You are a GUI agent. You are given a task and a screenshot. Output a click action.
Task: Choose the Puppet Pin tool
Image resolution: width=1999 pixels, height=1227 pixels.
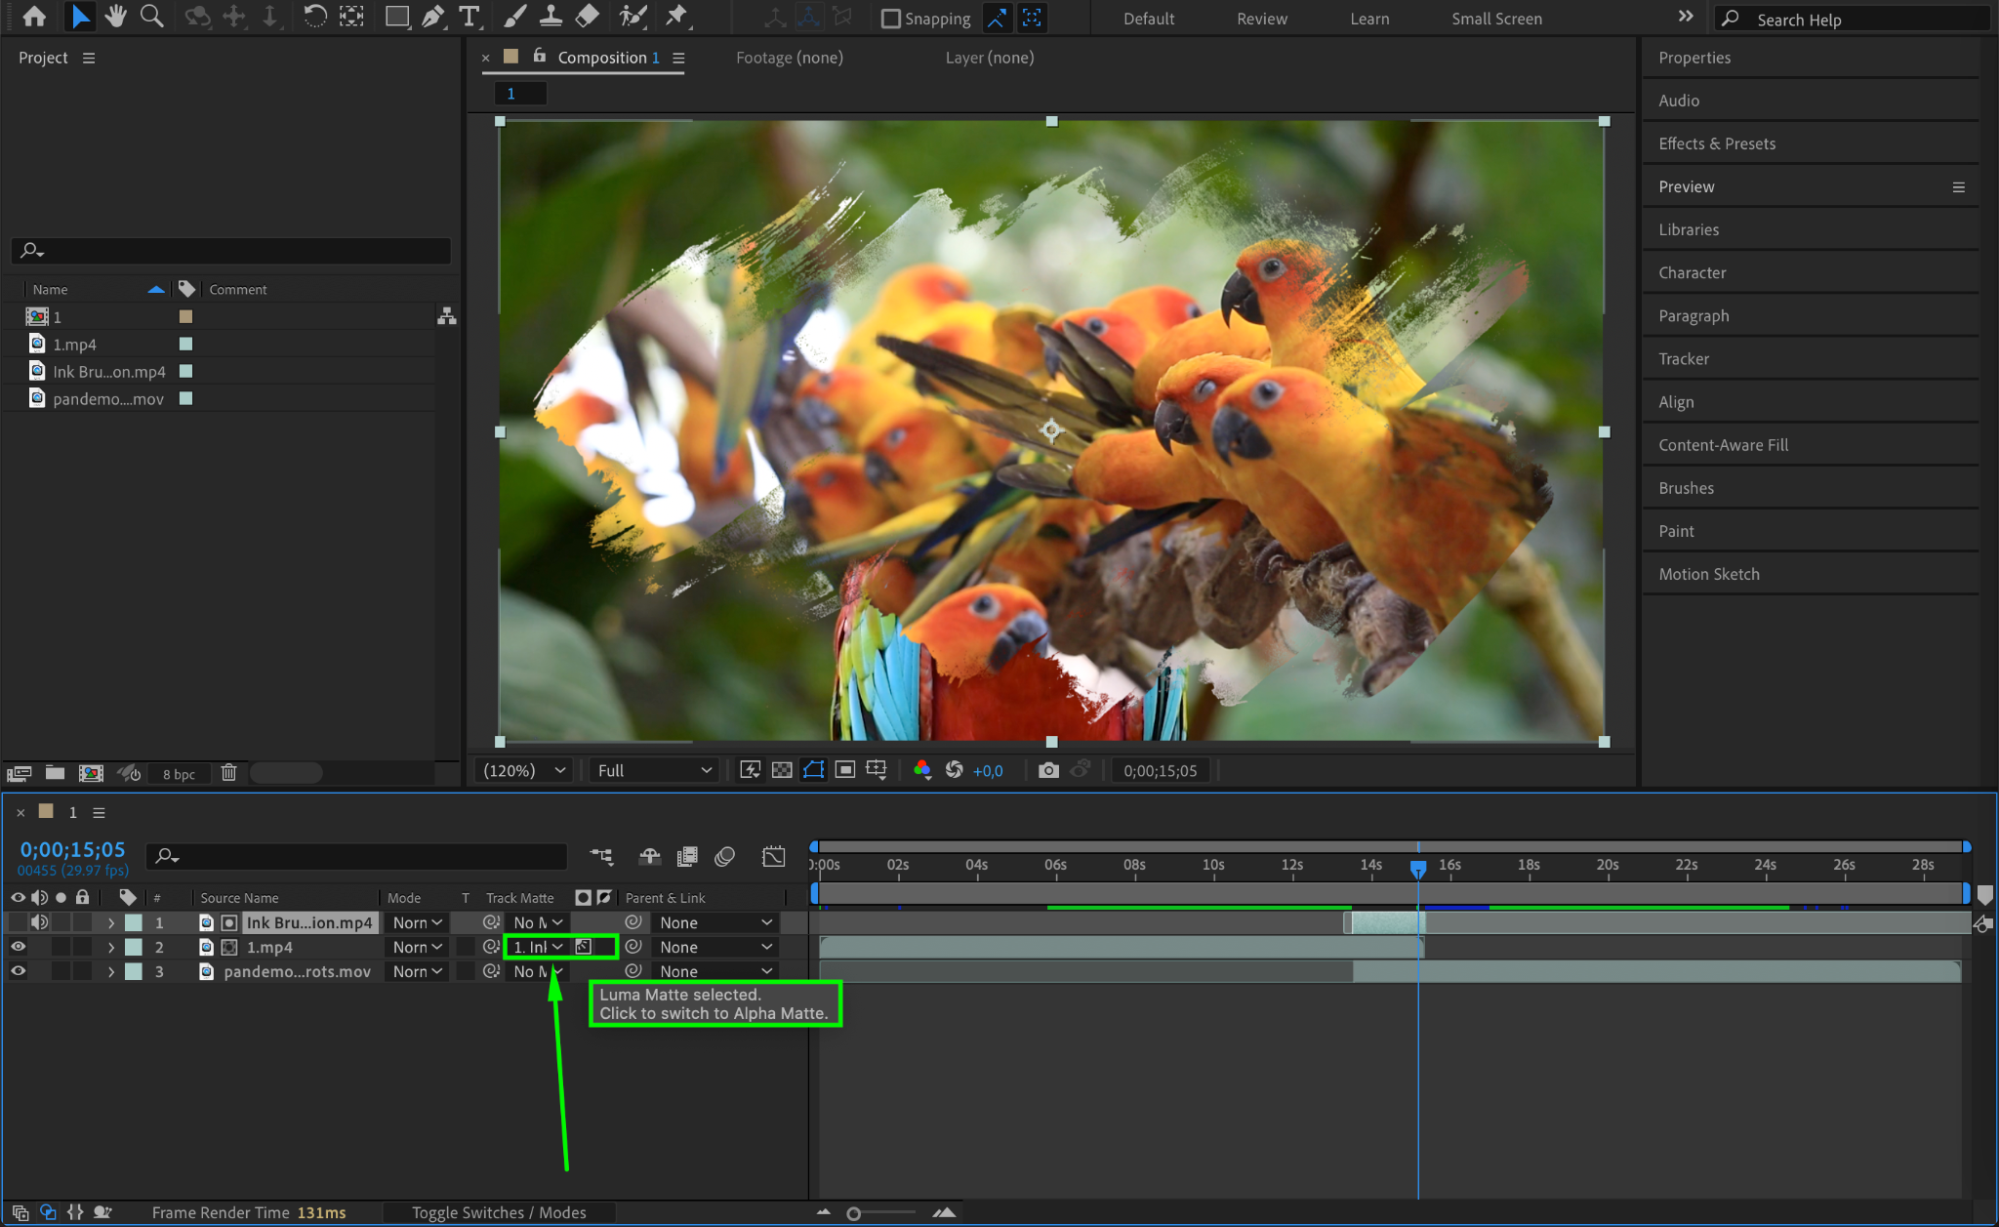coord(677,16)
